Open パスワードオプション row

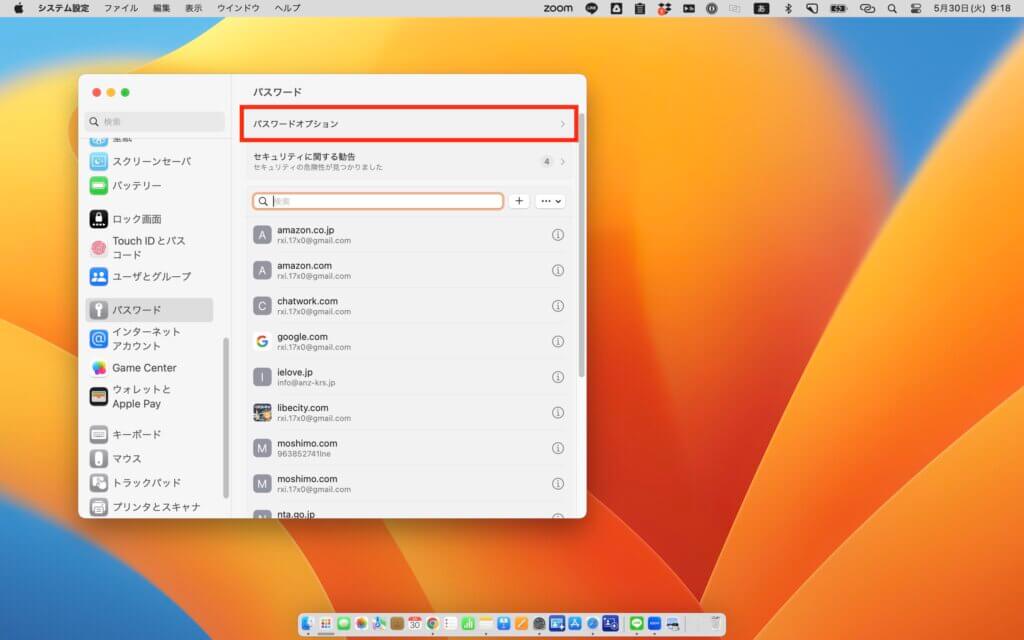click(x=409, y=123)
